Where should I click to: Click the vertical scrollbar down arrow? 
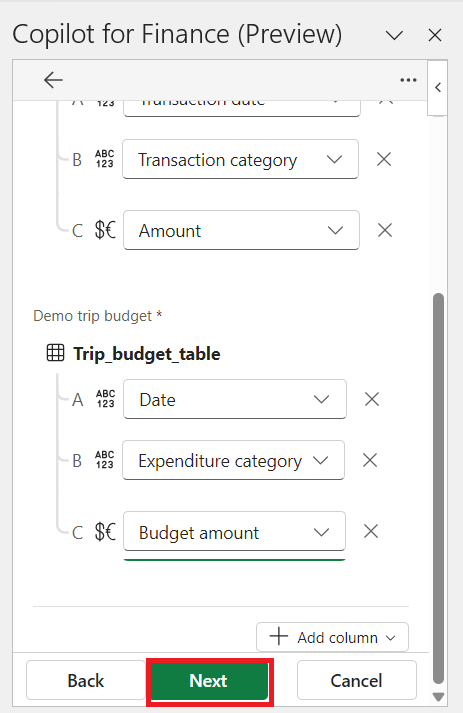point(438,697)
